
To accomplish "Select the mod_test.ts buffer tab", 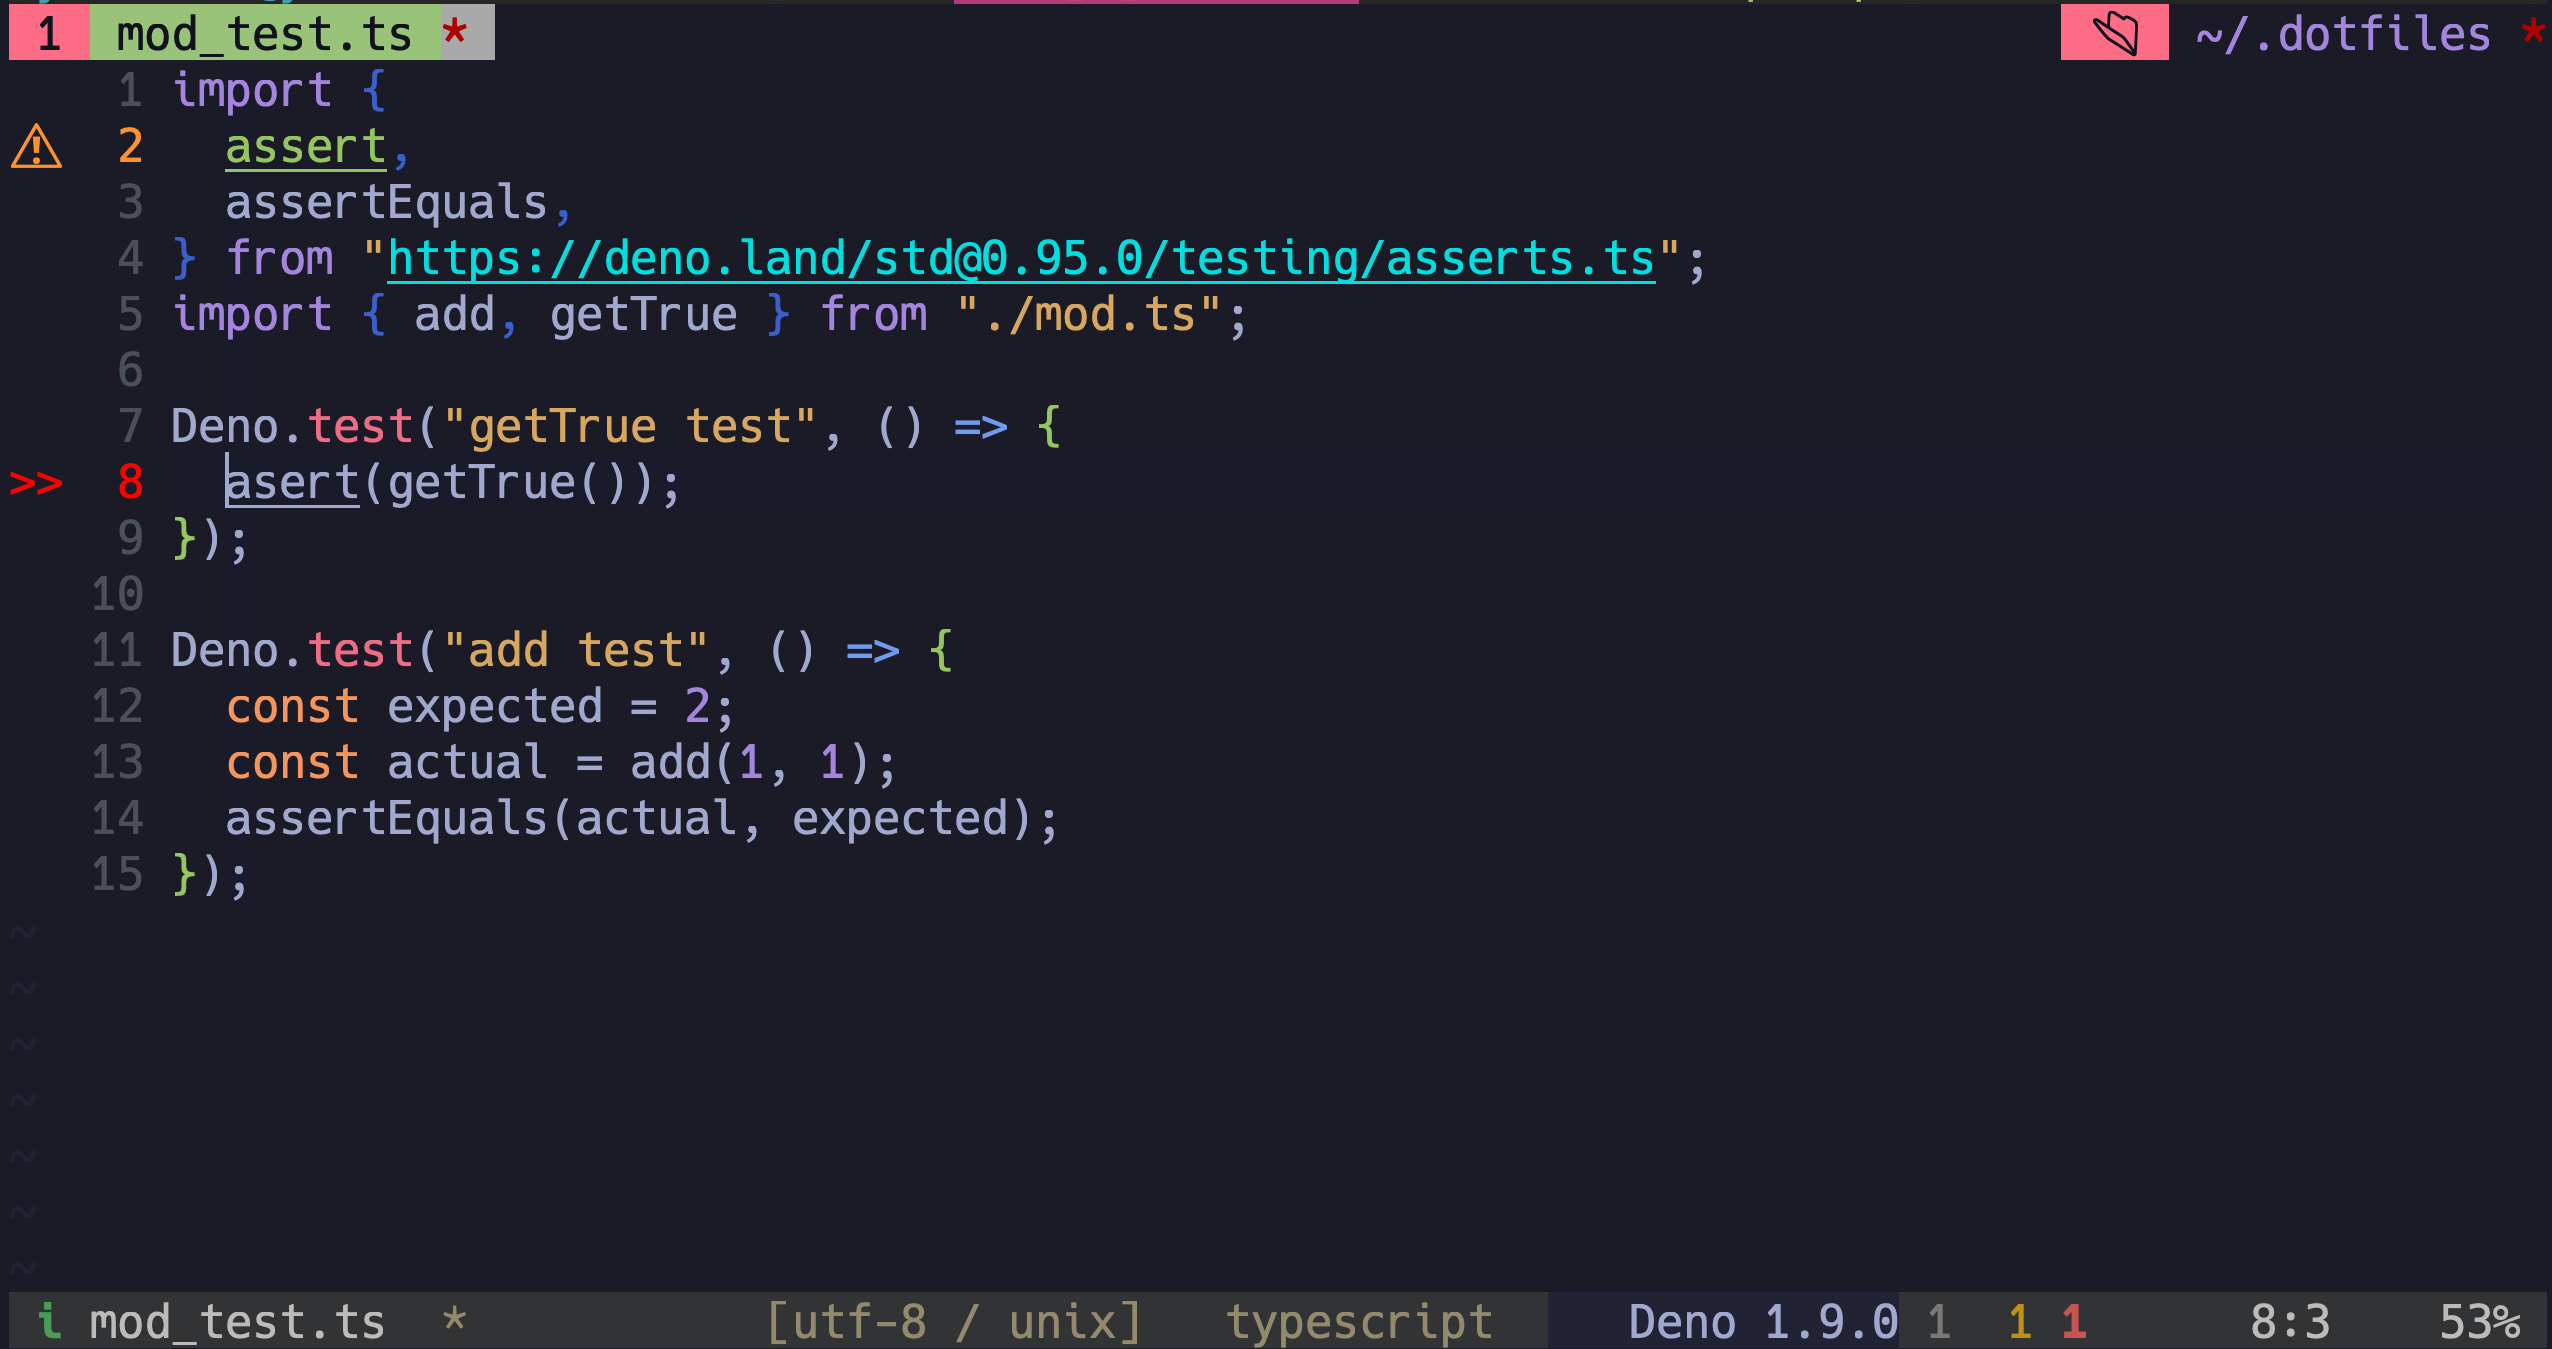I will (264, 33).
